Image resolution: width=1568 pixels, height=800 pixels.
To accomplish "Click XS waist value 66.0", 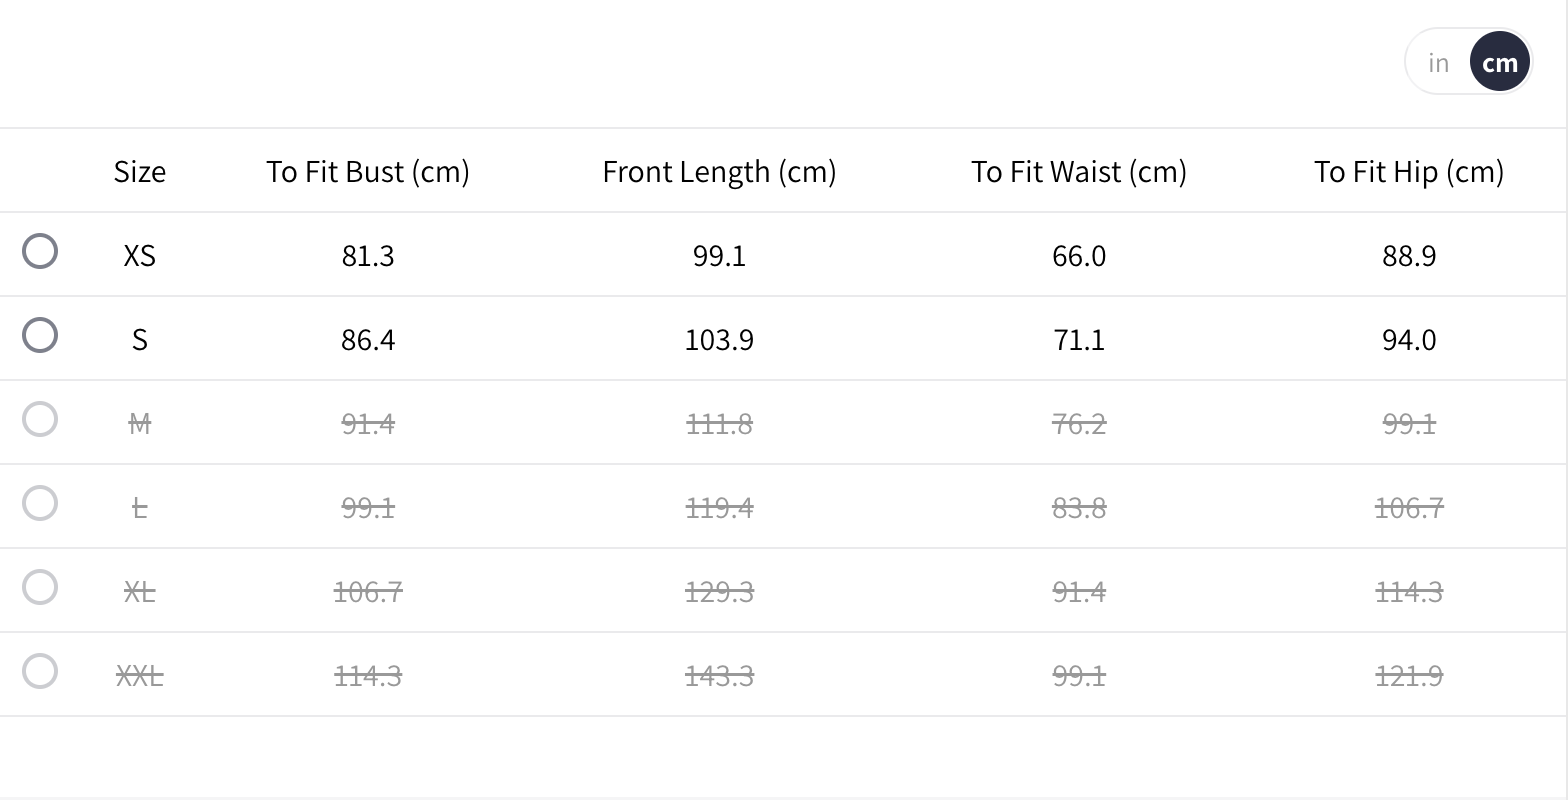I will (1079, 256).
